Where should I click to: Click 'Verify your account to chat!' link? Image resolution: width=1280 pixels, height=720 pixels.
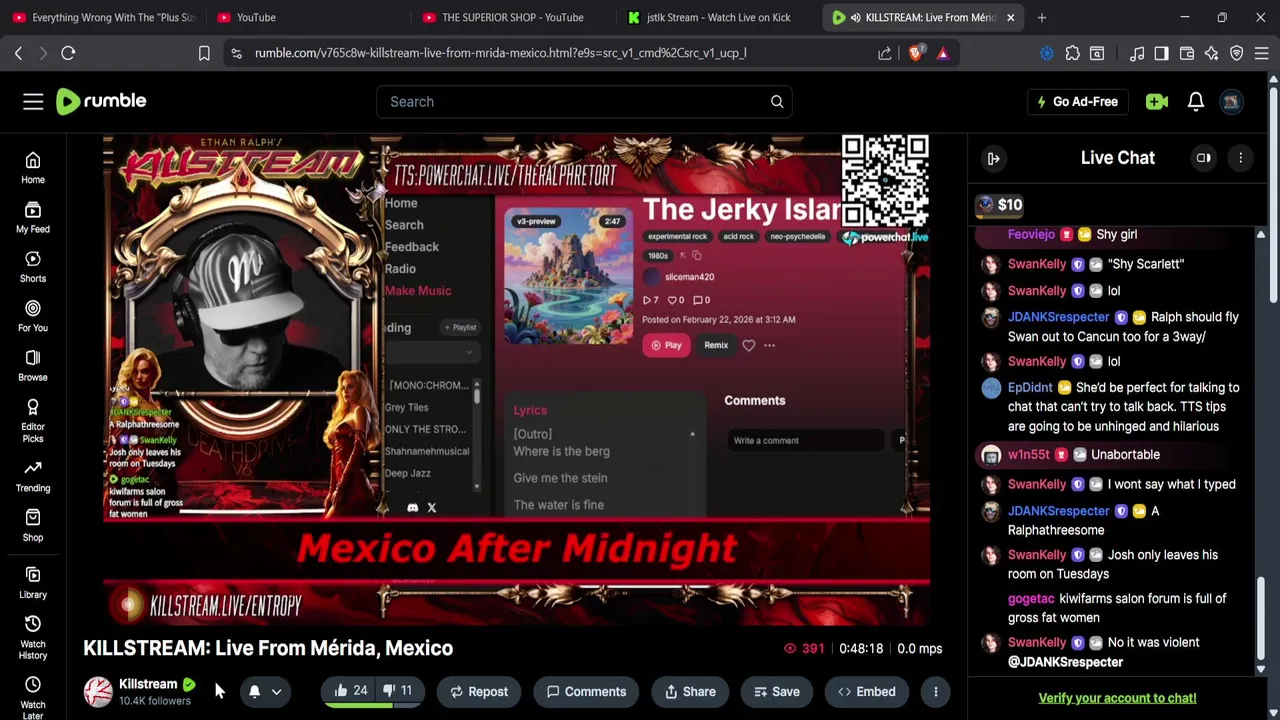(1117, 698)
